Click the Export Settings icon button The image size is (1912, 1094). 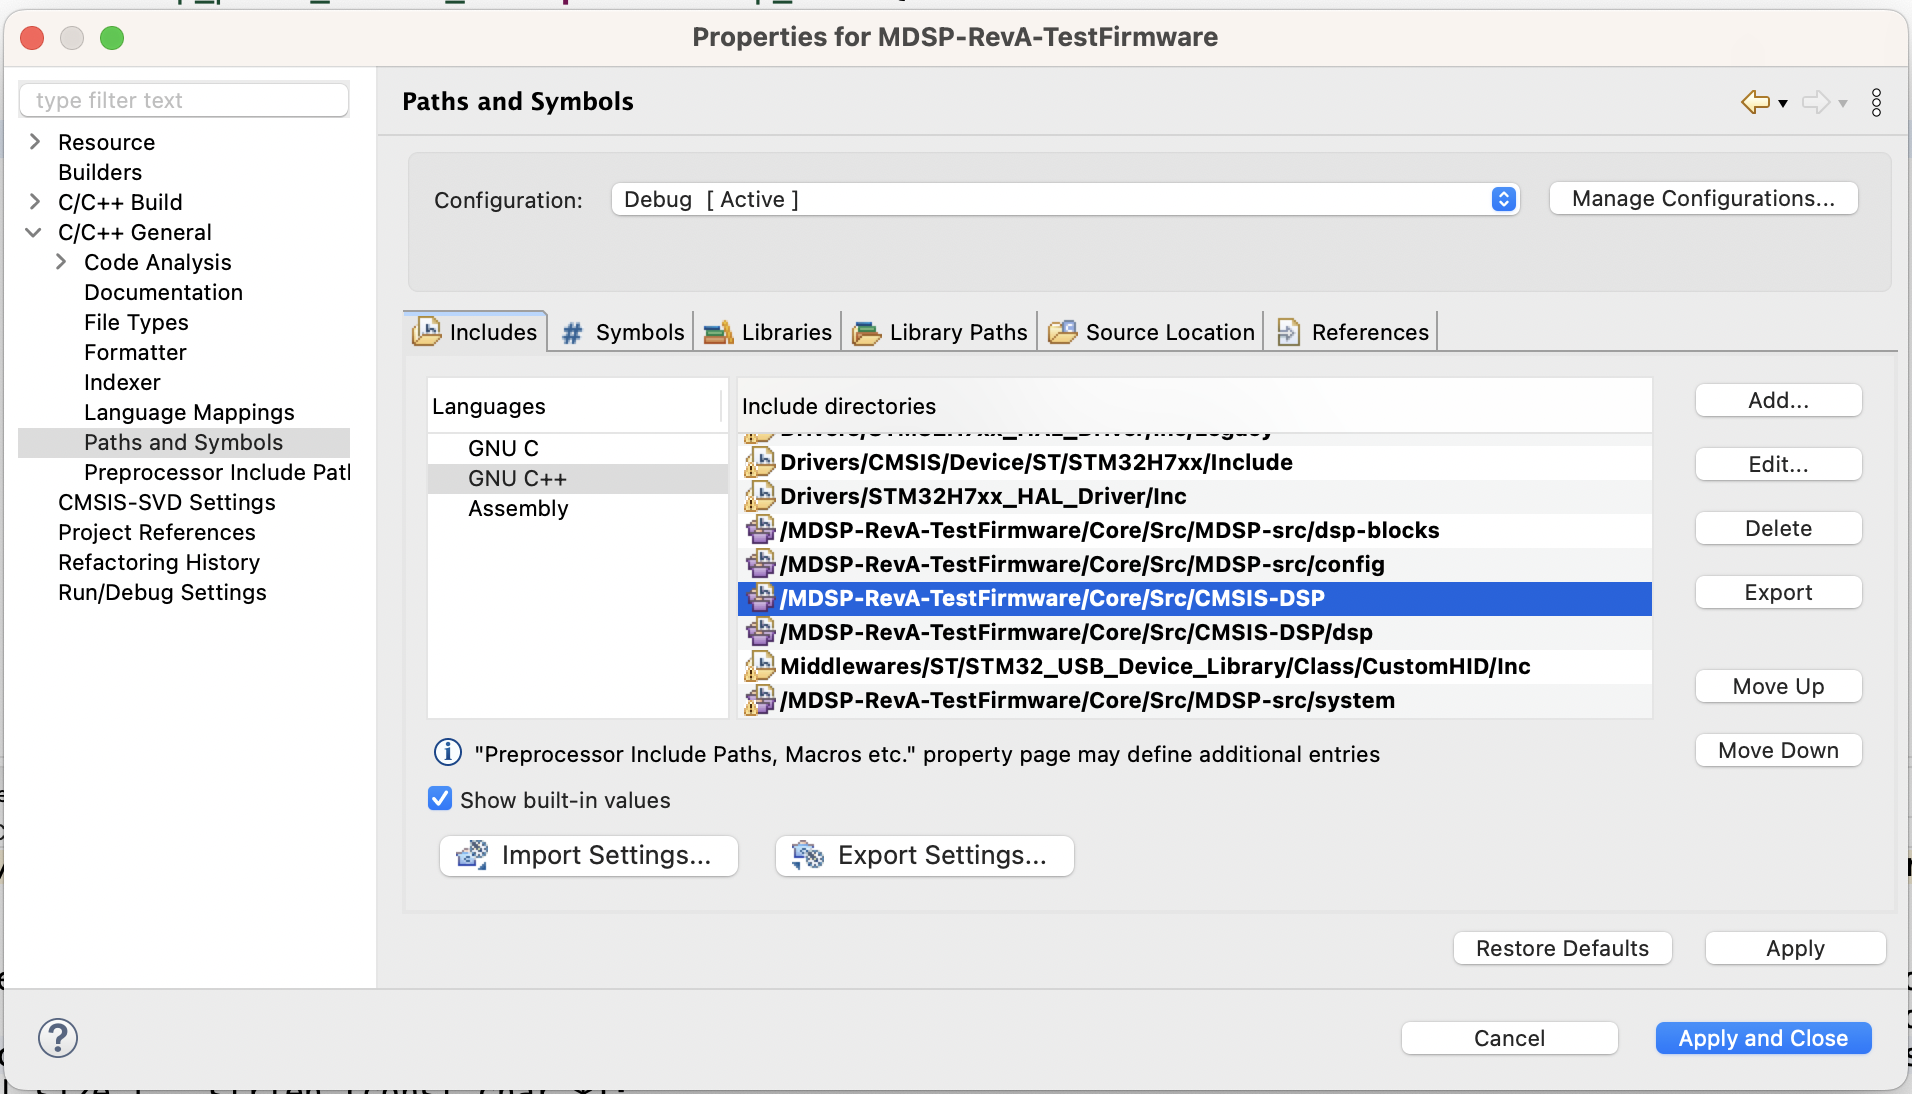point(807,856)
